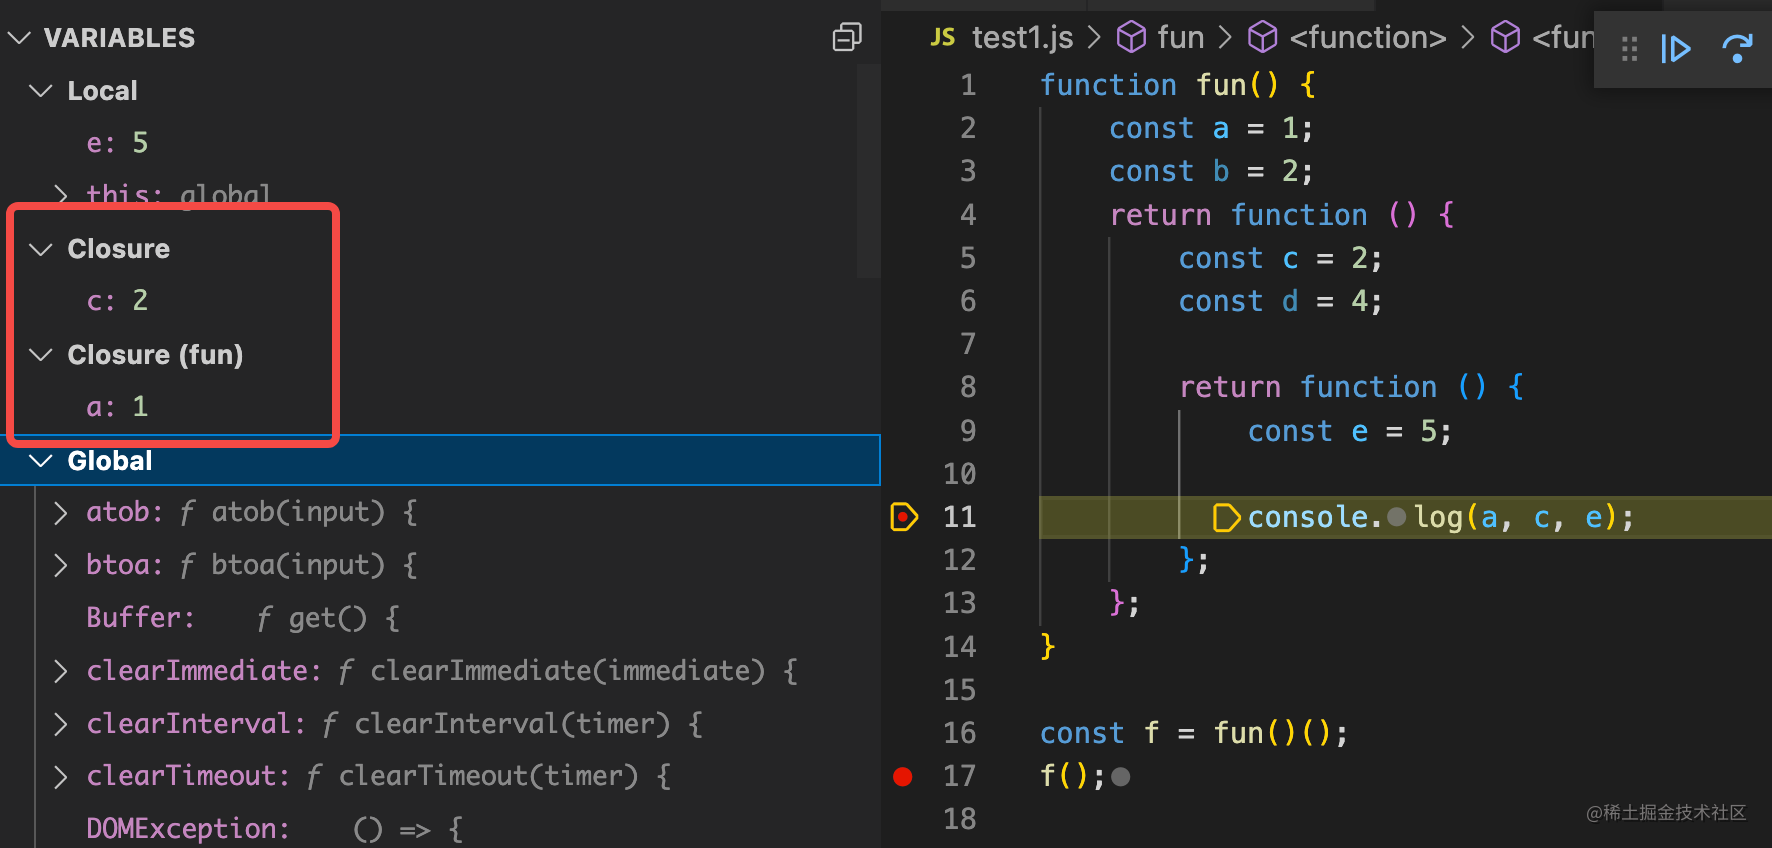The height and width of the screenshot is (848, 1772).
Task: Click the Variables panel vertical scrollbar
Action: point(868,170)
